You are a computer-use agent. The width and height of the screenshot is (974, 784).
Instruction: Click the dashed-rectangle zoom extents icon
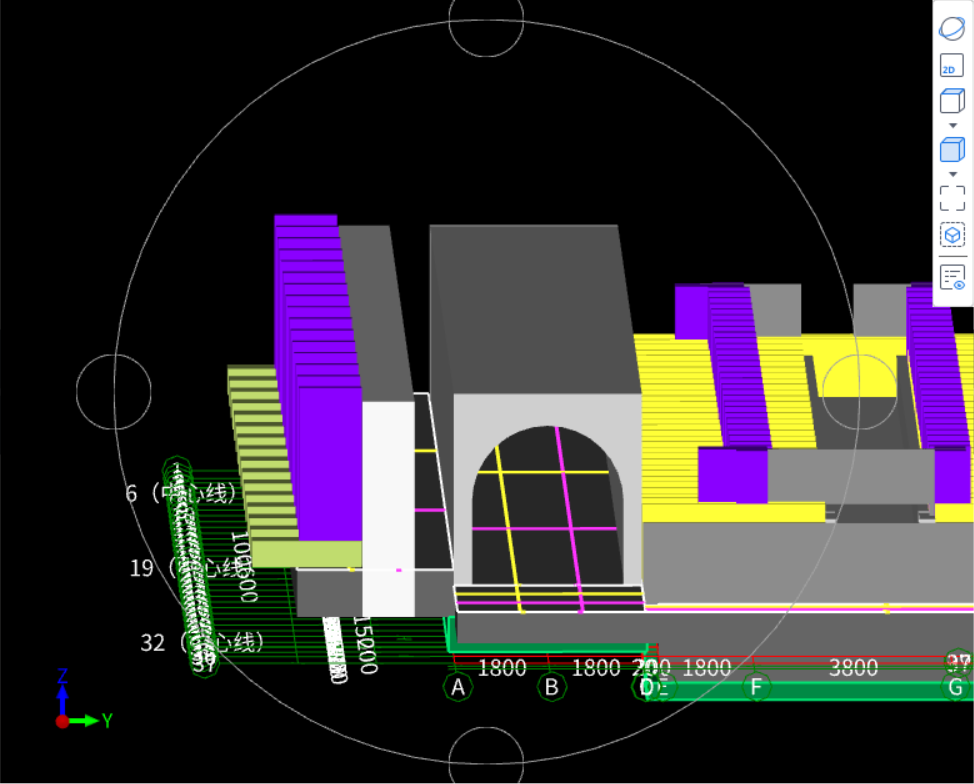[x=952, y=198]
